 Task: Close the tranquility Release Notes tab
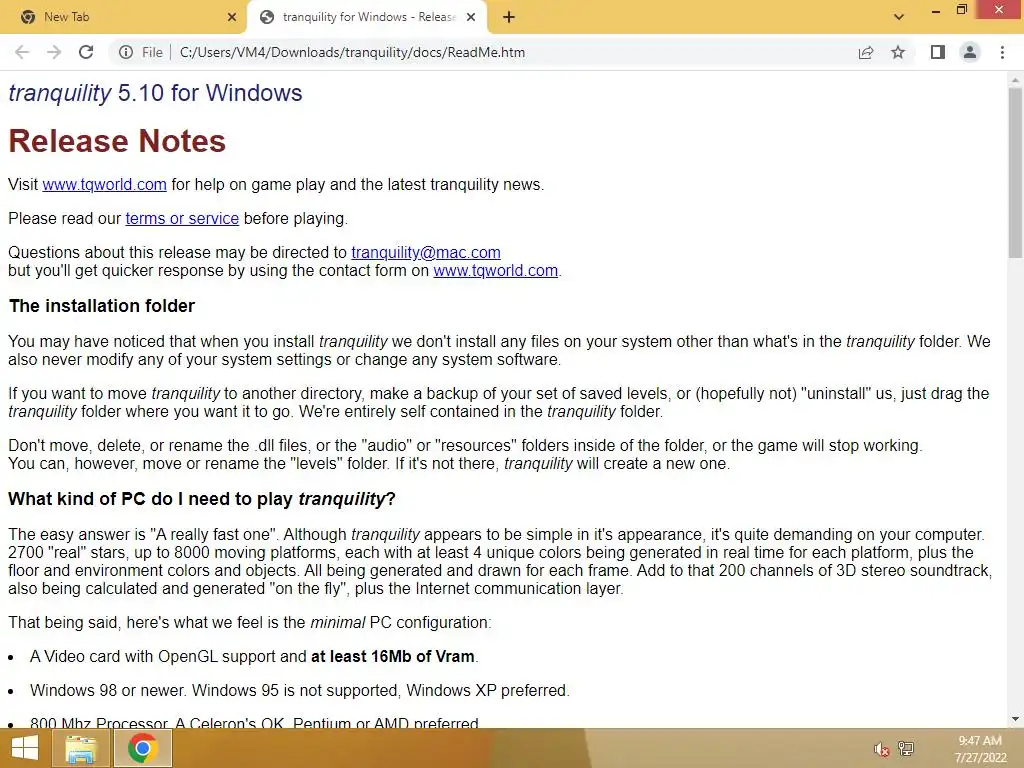pyautogui.click(x=471, y=17)
